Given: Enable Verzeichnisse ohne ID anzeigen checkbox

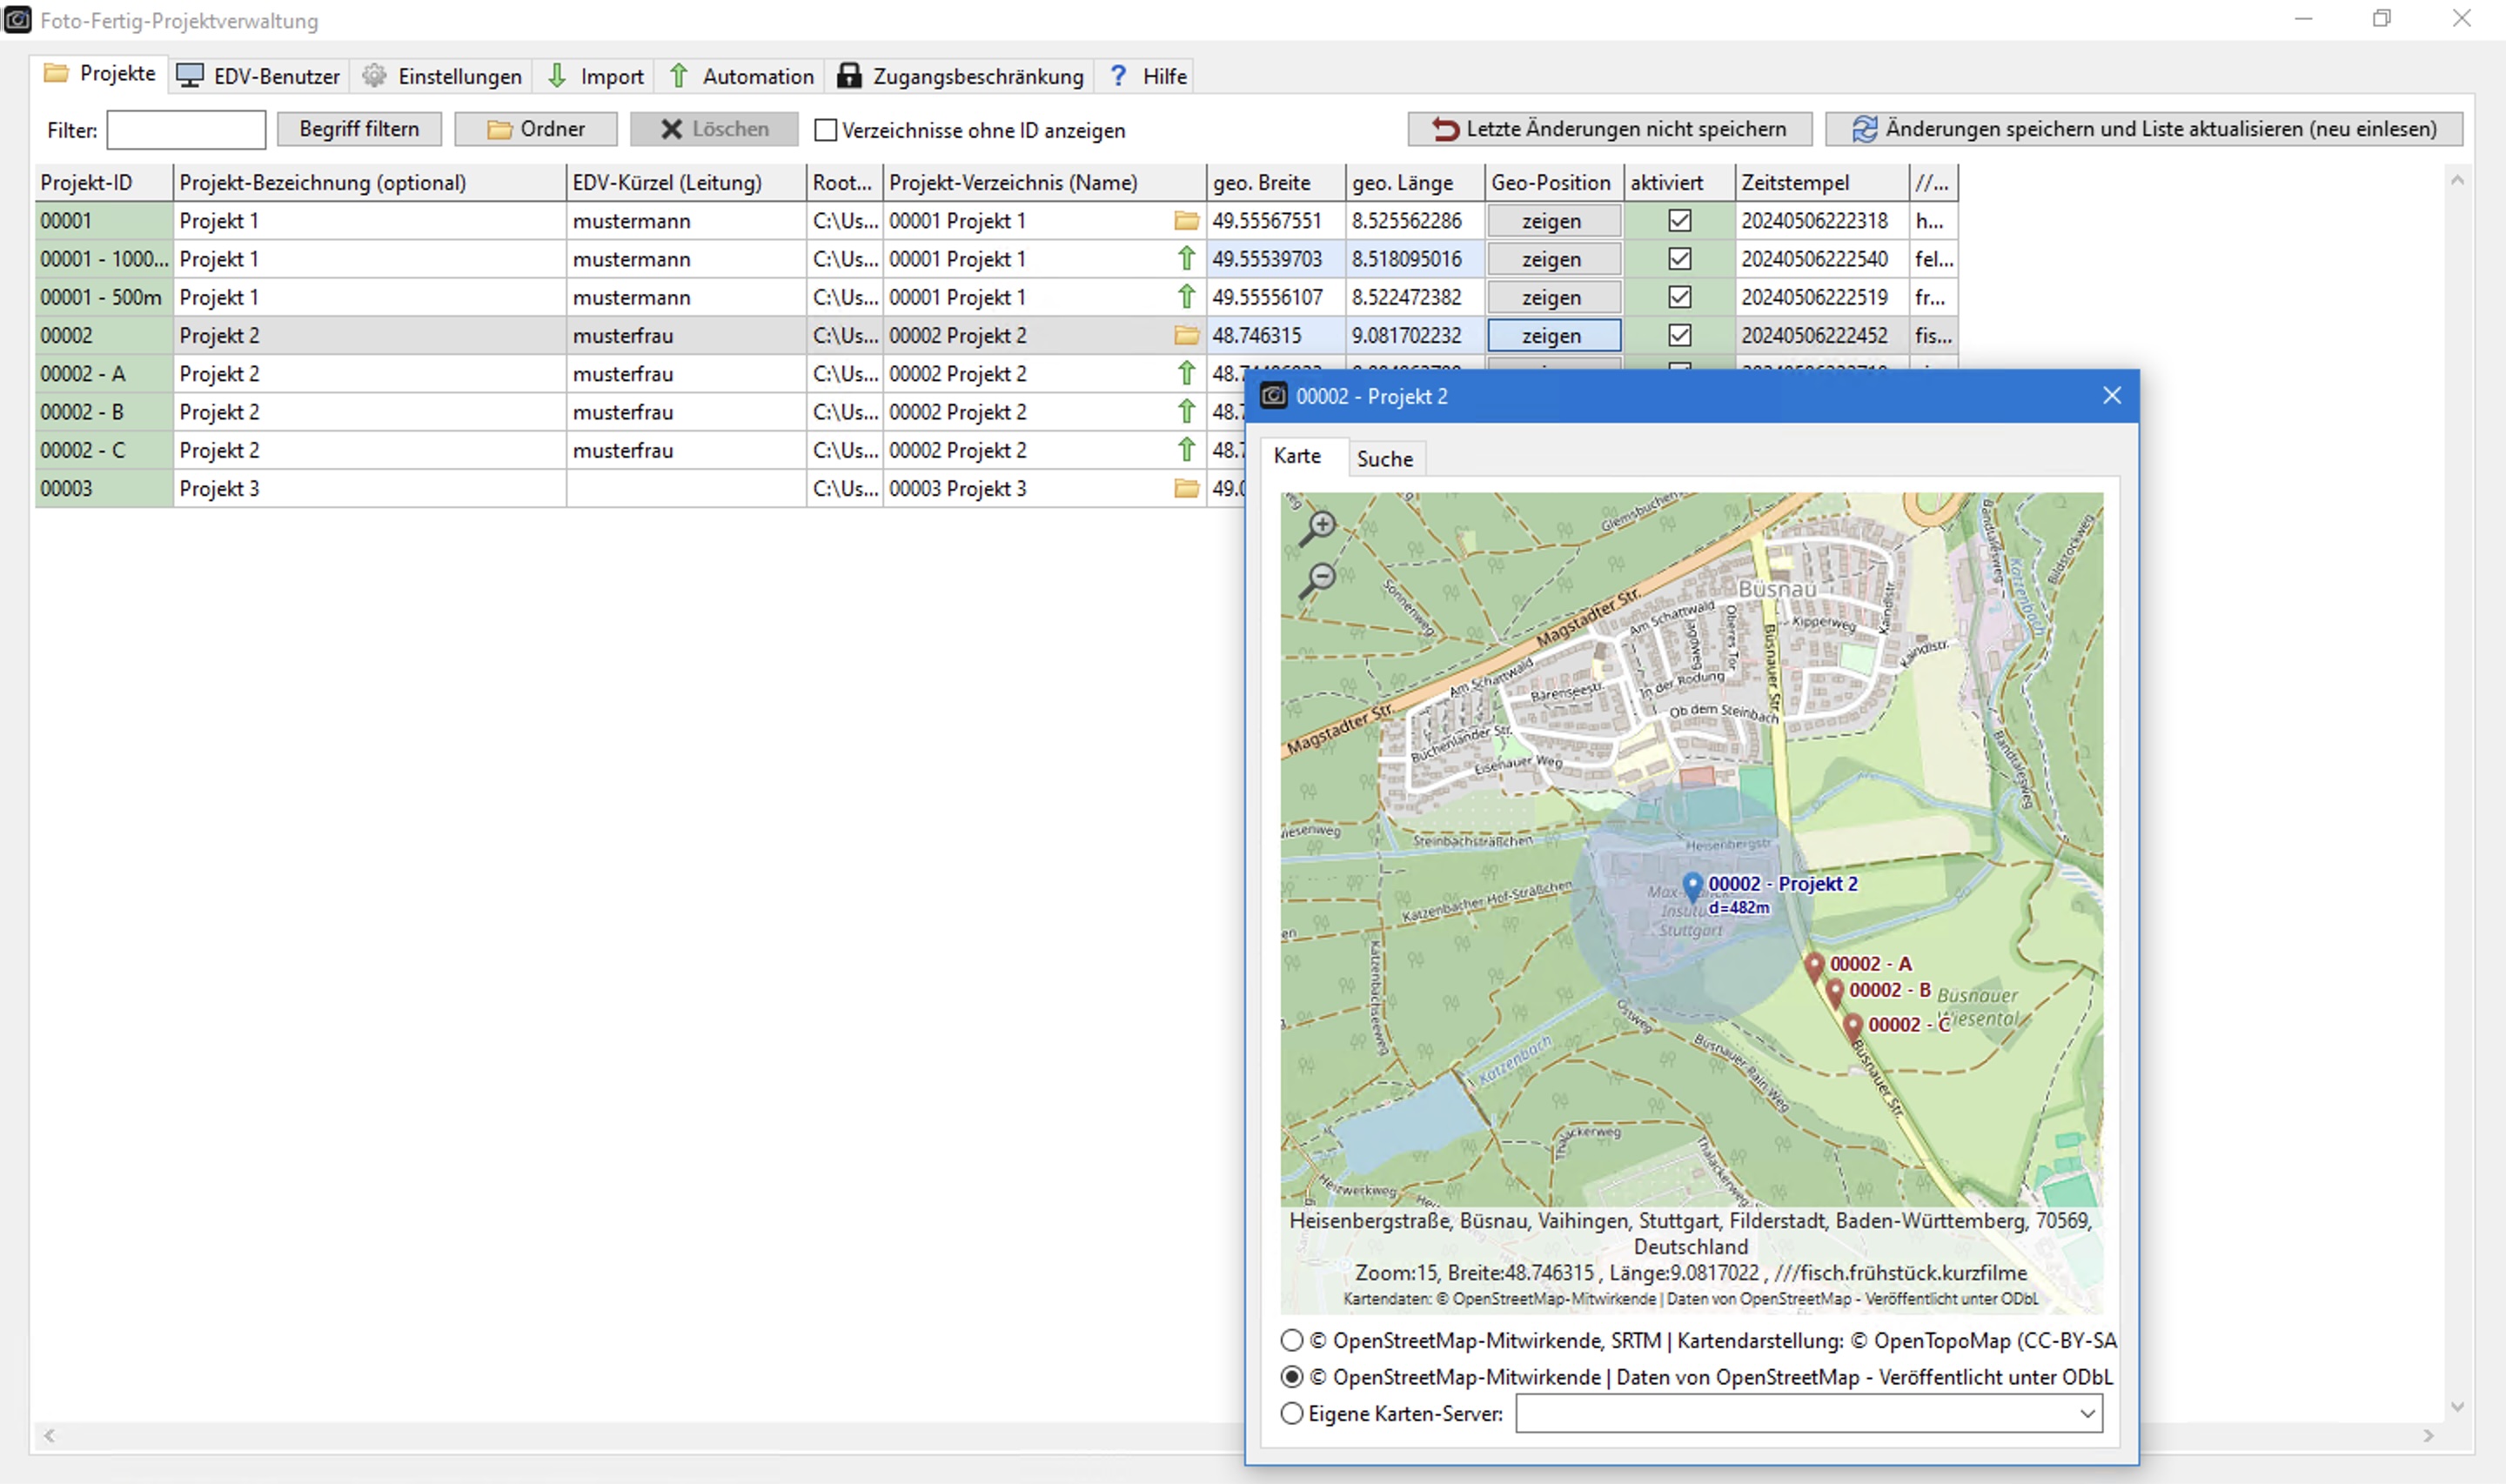Looking at the screenshot, I should tap(825, 130).
